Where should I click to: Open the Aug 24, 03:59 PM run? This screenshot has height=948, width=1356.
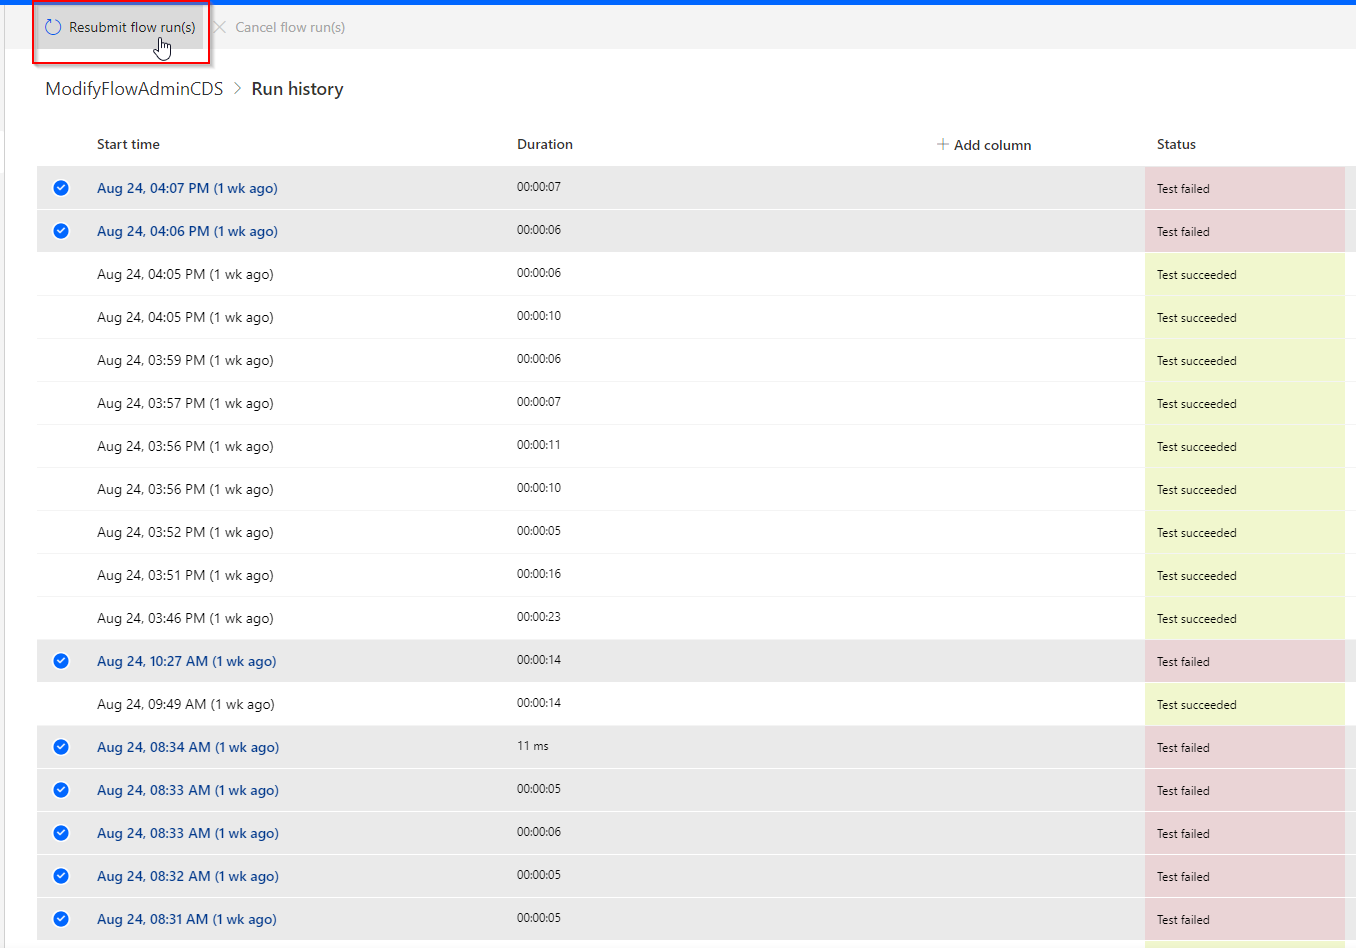[185, 360]
